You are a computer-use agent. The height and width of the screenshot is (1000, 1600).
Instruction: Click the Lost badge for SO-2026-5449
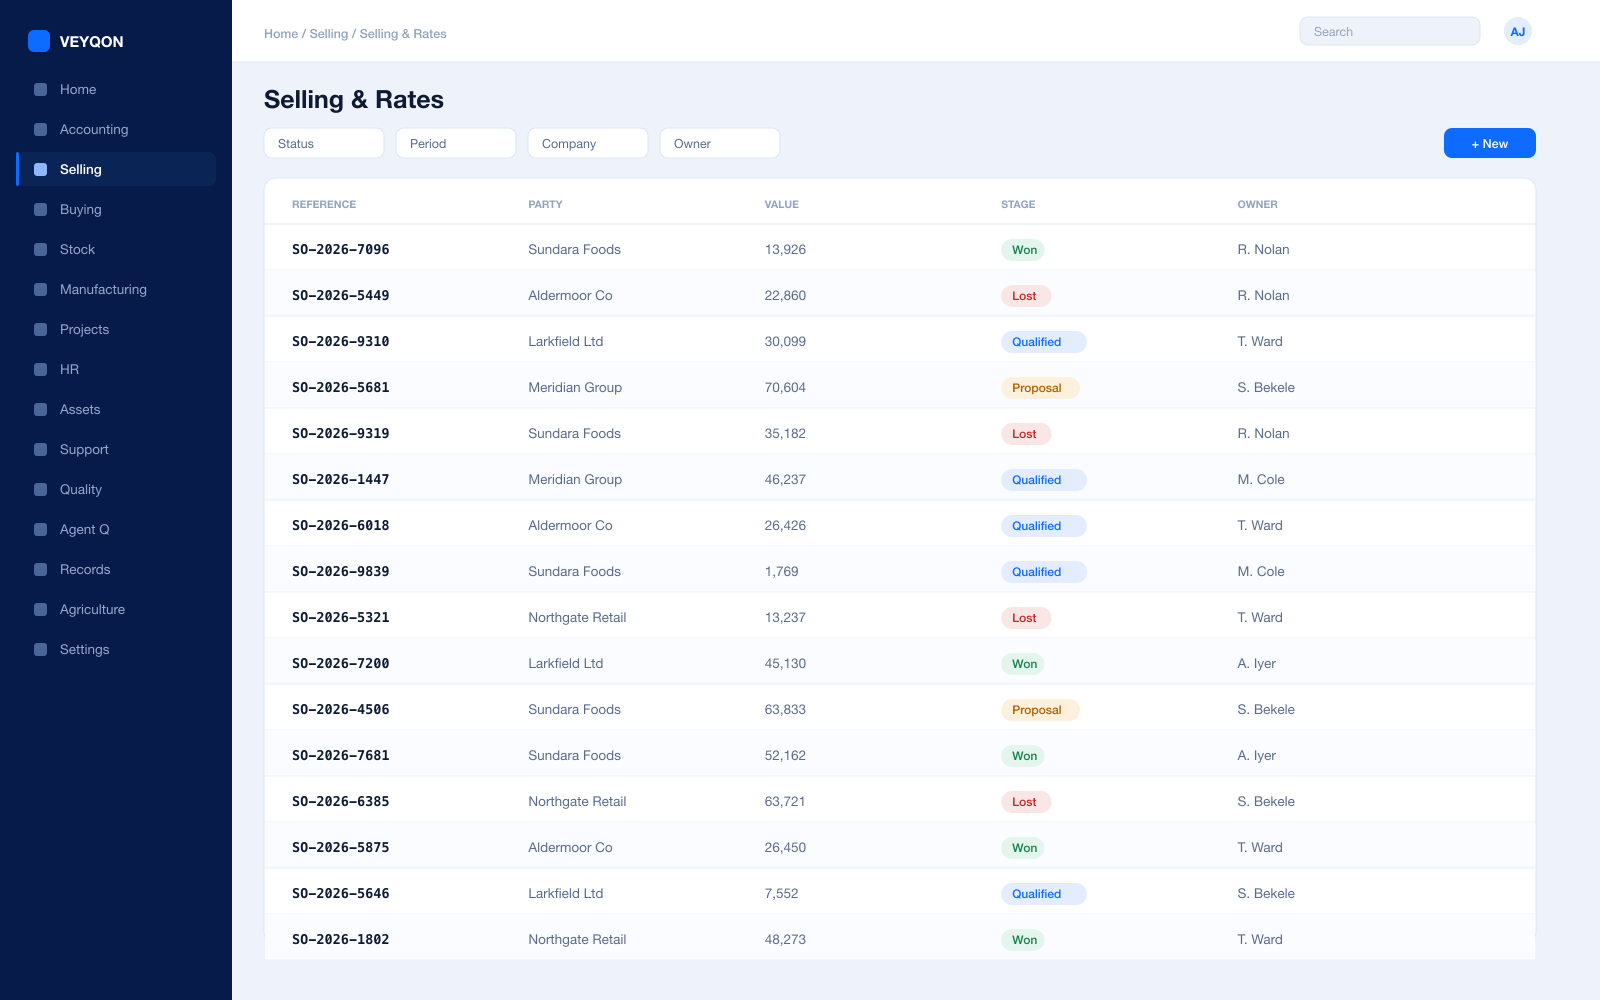point(1026,295)
